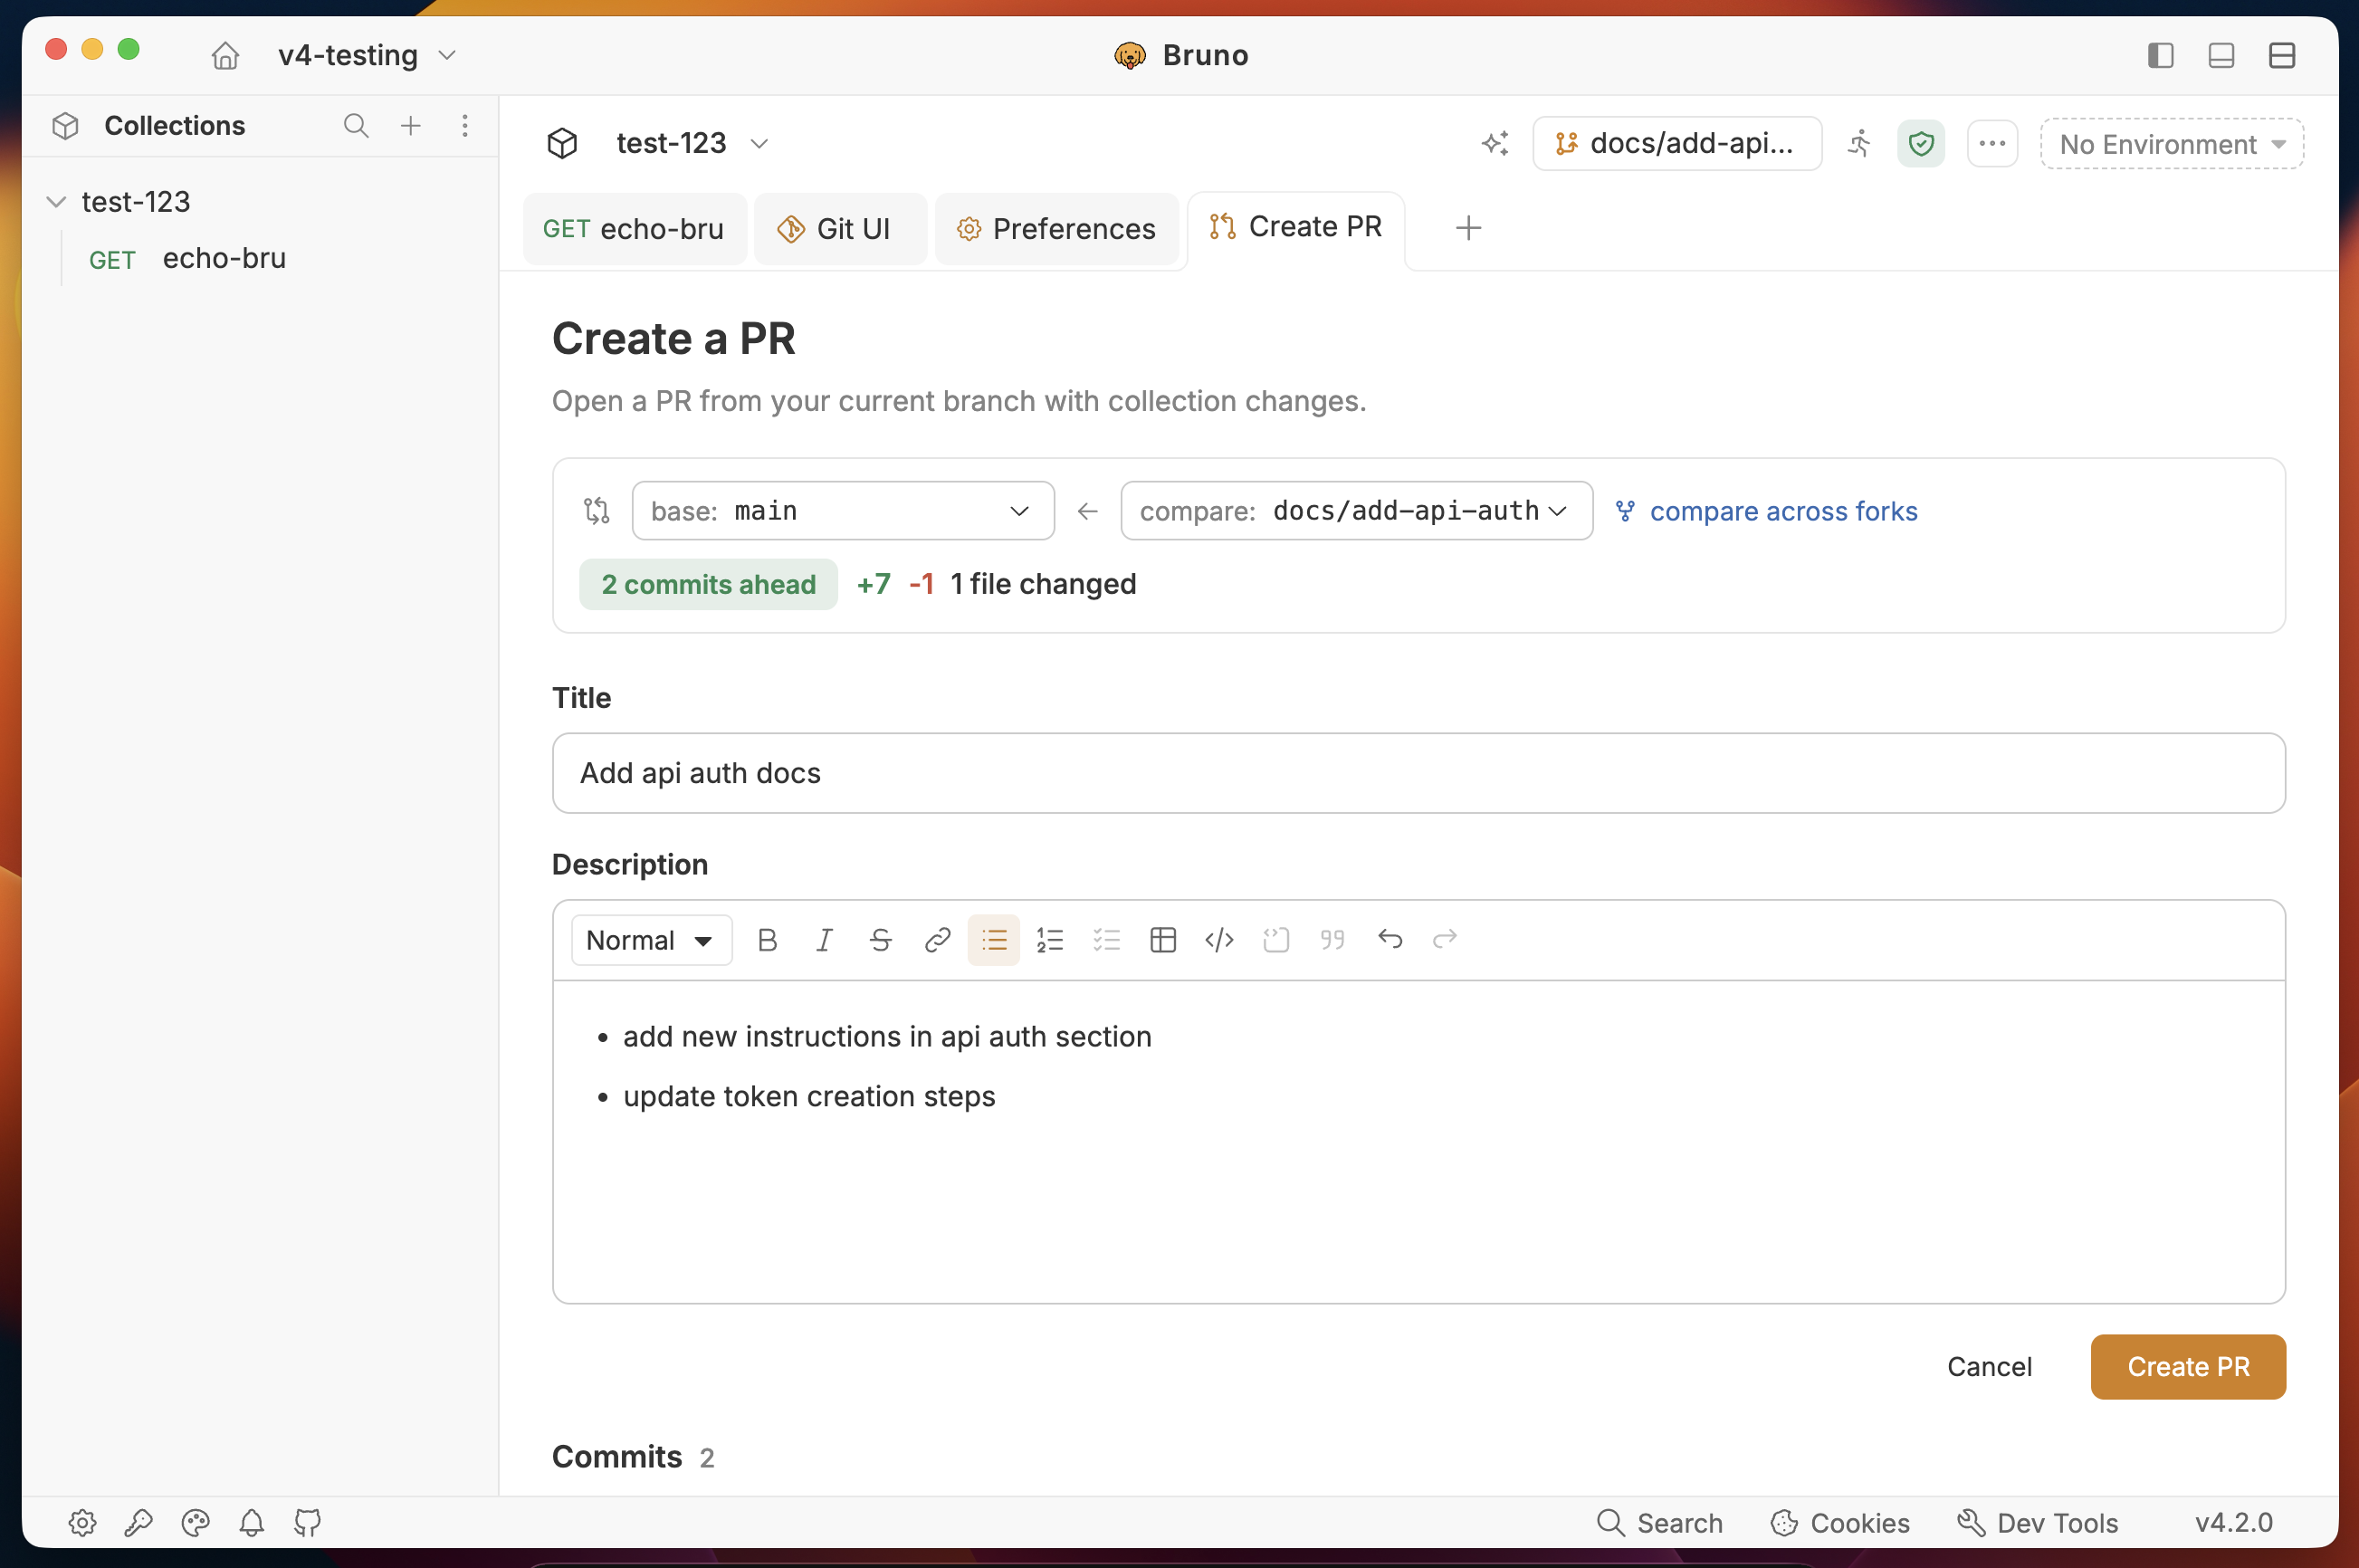The width and height of the screenshot is (2359, 1568).
Task: Click the green shield security icon
Action: tap(1921, 144)
